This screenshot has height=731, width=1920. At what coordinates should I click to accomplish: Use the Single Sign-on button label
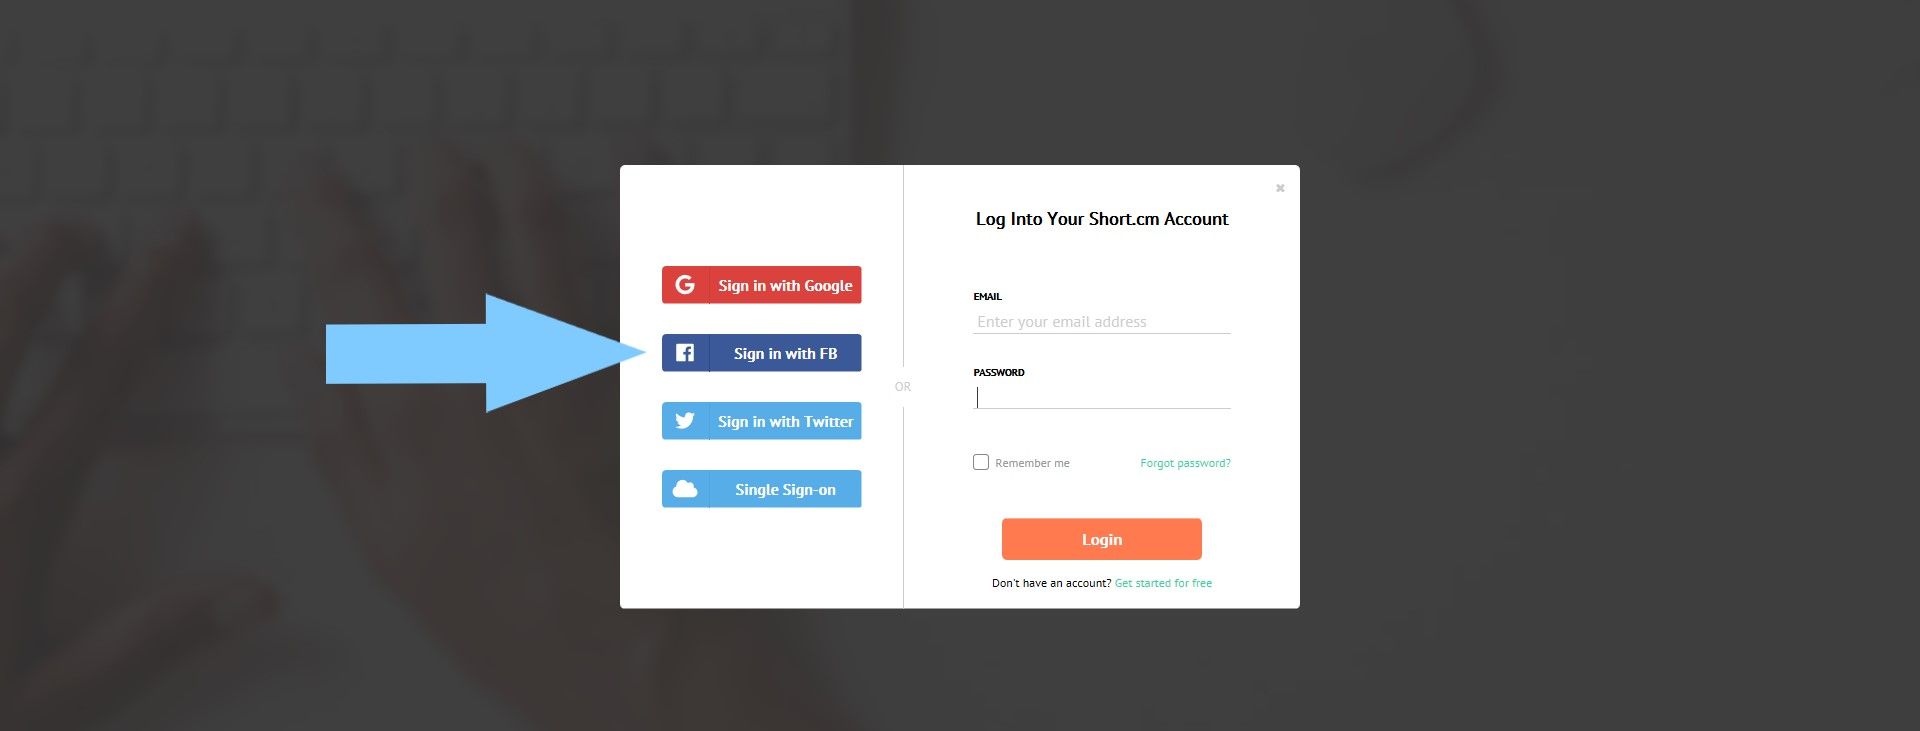click(785, 489)
